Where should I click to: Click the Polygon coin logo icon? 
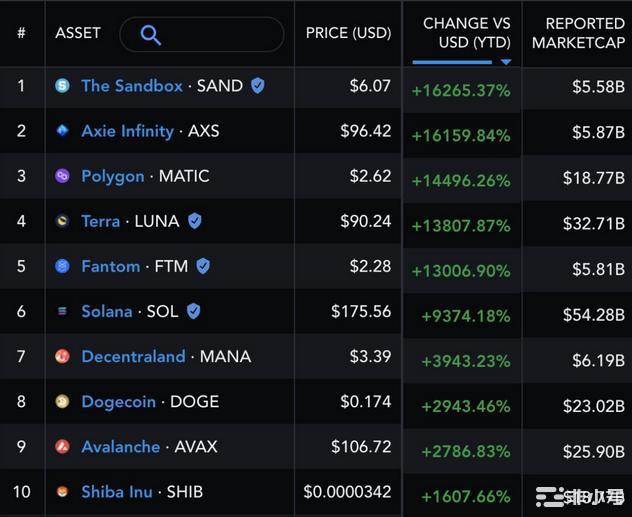coord(62,176)
